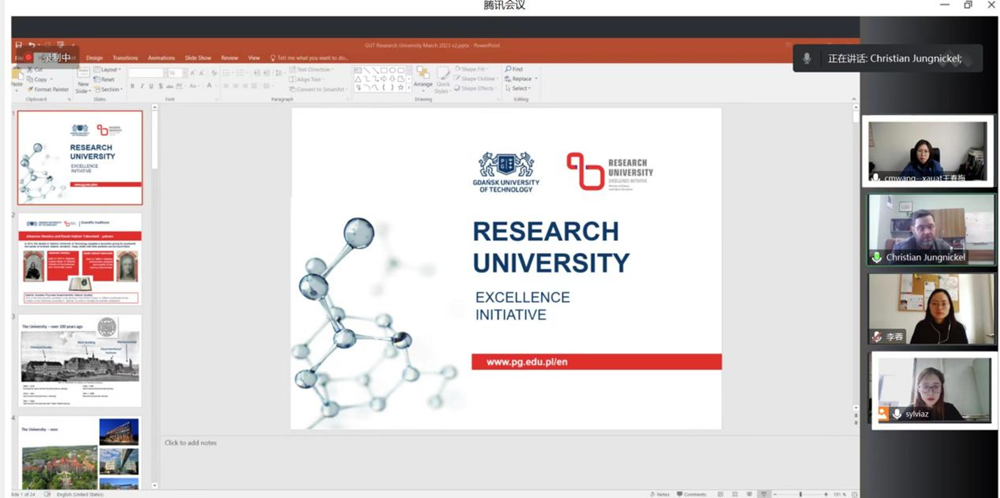Click www.pg.edu.pl/en link on slide
Viewport: 1000px width, 498px height.
(x=527, y=362)
